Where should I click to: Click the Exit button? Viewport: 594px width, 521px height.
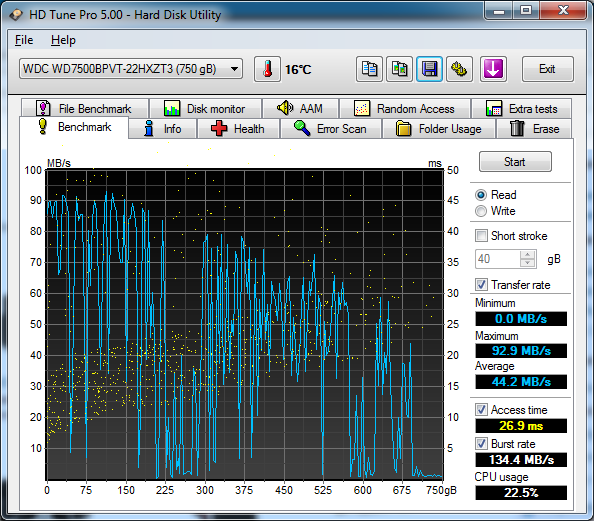point(547,69)
